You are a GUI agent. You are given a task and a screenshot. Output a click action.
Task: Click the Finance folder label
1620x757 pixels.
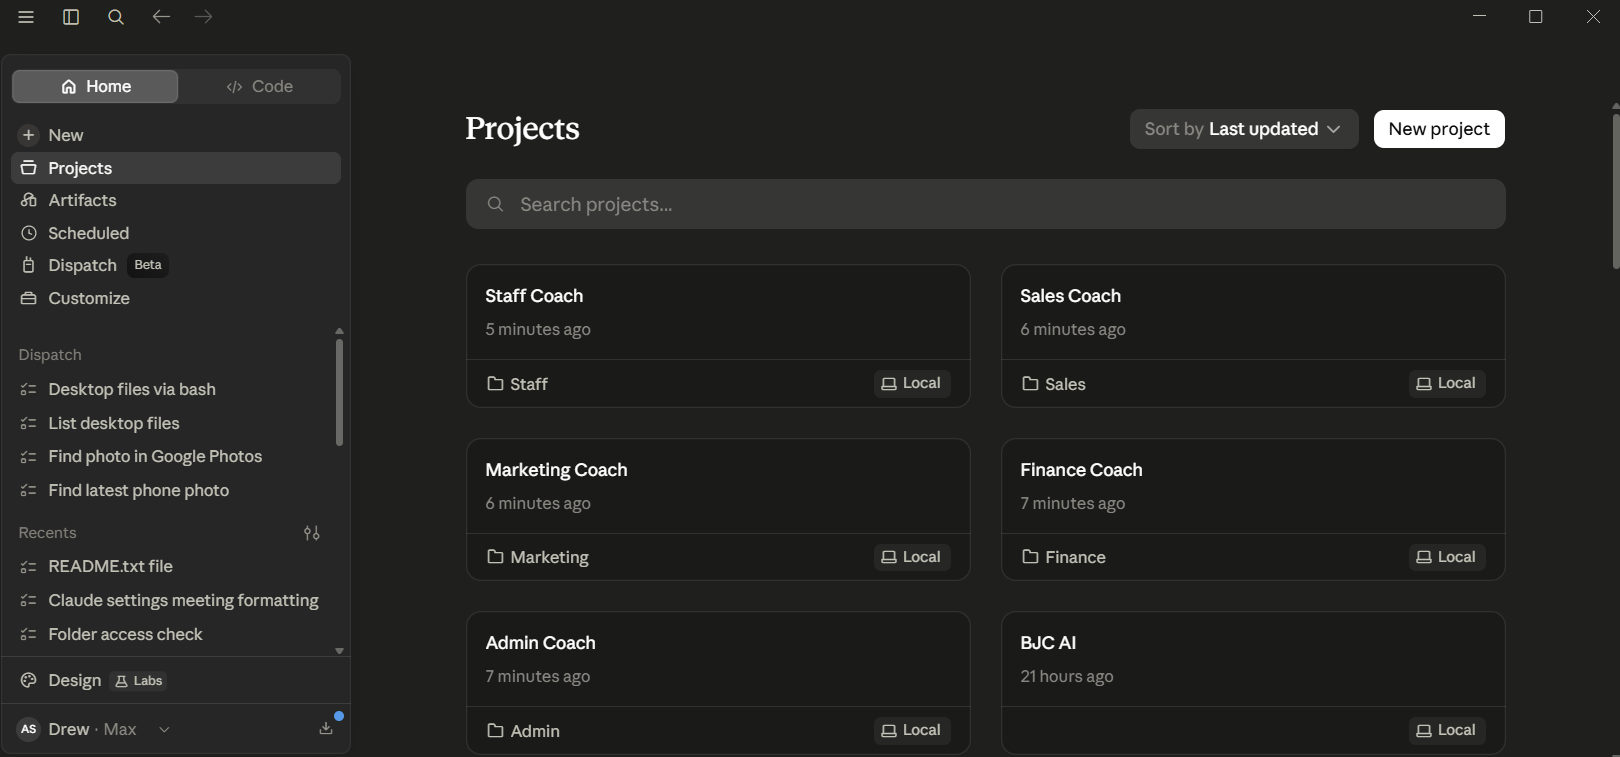click(1063, 557)
